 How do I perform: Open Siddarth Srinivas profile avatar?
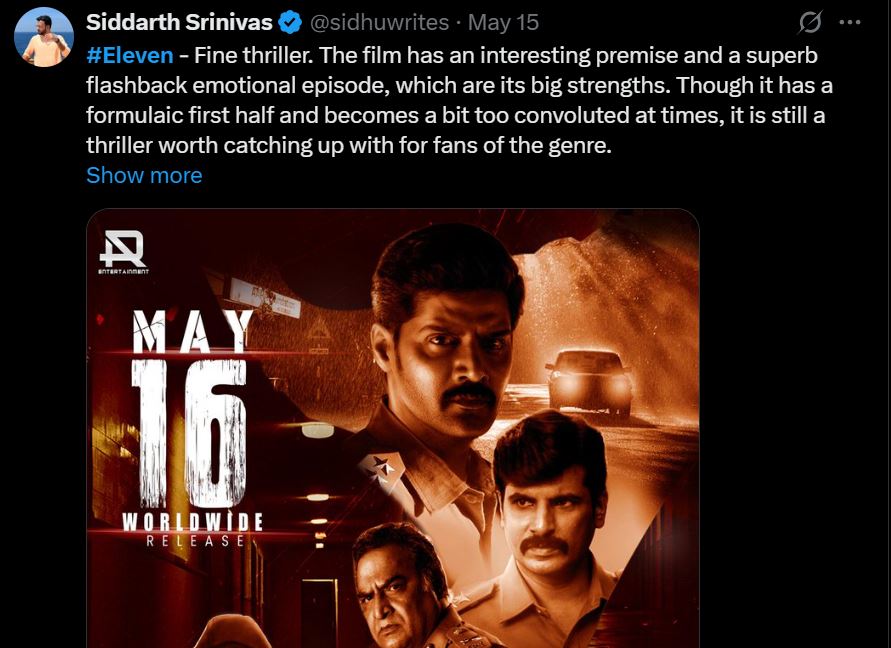[x=44, y=37]
